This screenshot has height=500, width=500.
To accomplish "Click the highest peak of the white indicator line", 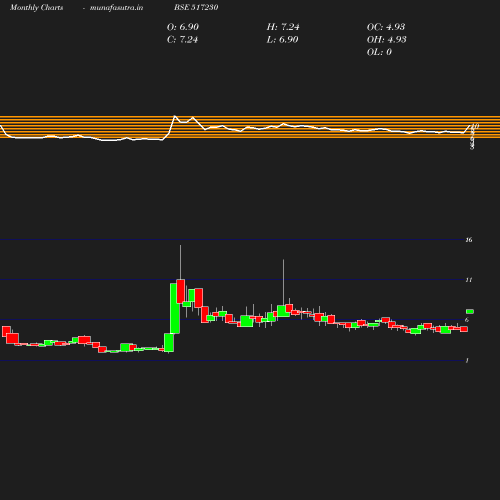I will [x=175, y=116].
